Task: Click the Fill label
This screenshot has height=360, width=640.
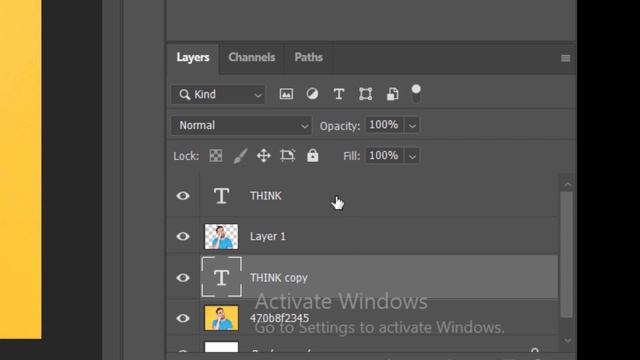Action: [x=351, y=156]
